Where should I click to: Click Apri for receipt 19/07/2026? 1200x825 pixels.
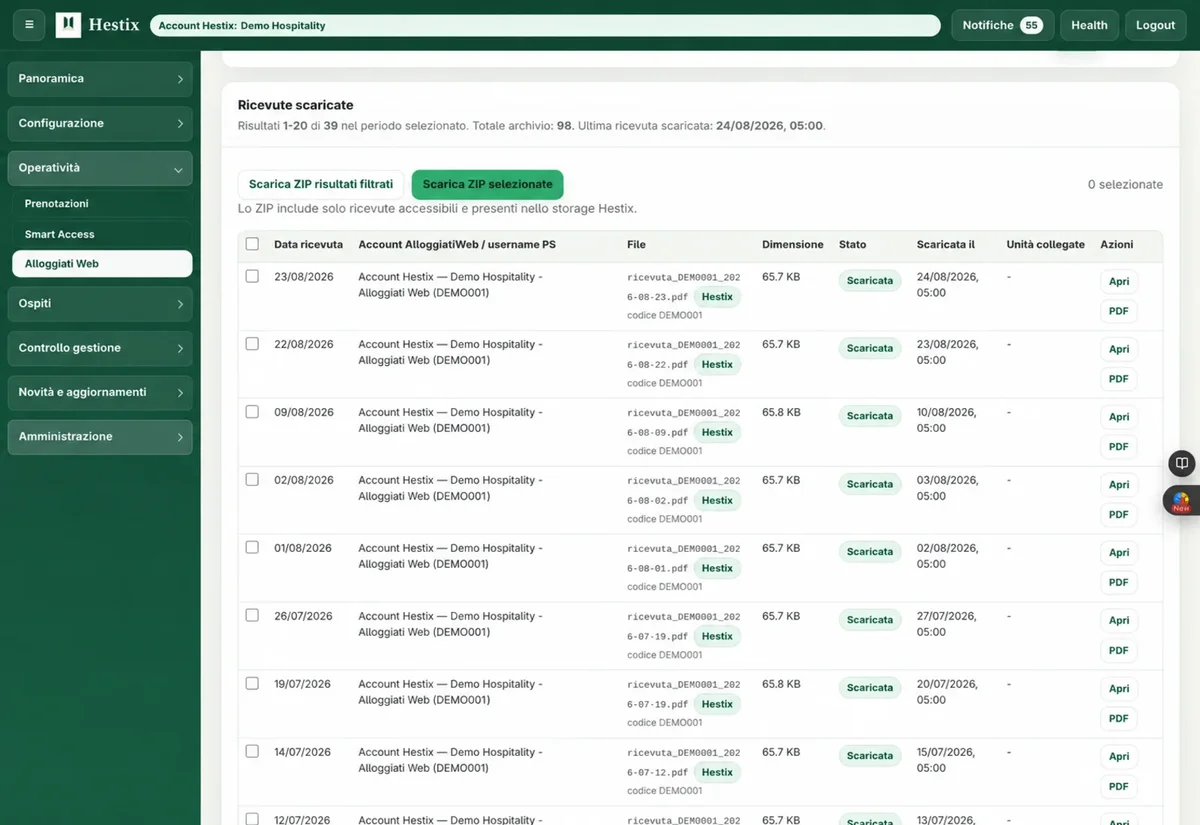(1119, 689)
